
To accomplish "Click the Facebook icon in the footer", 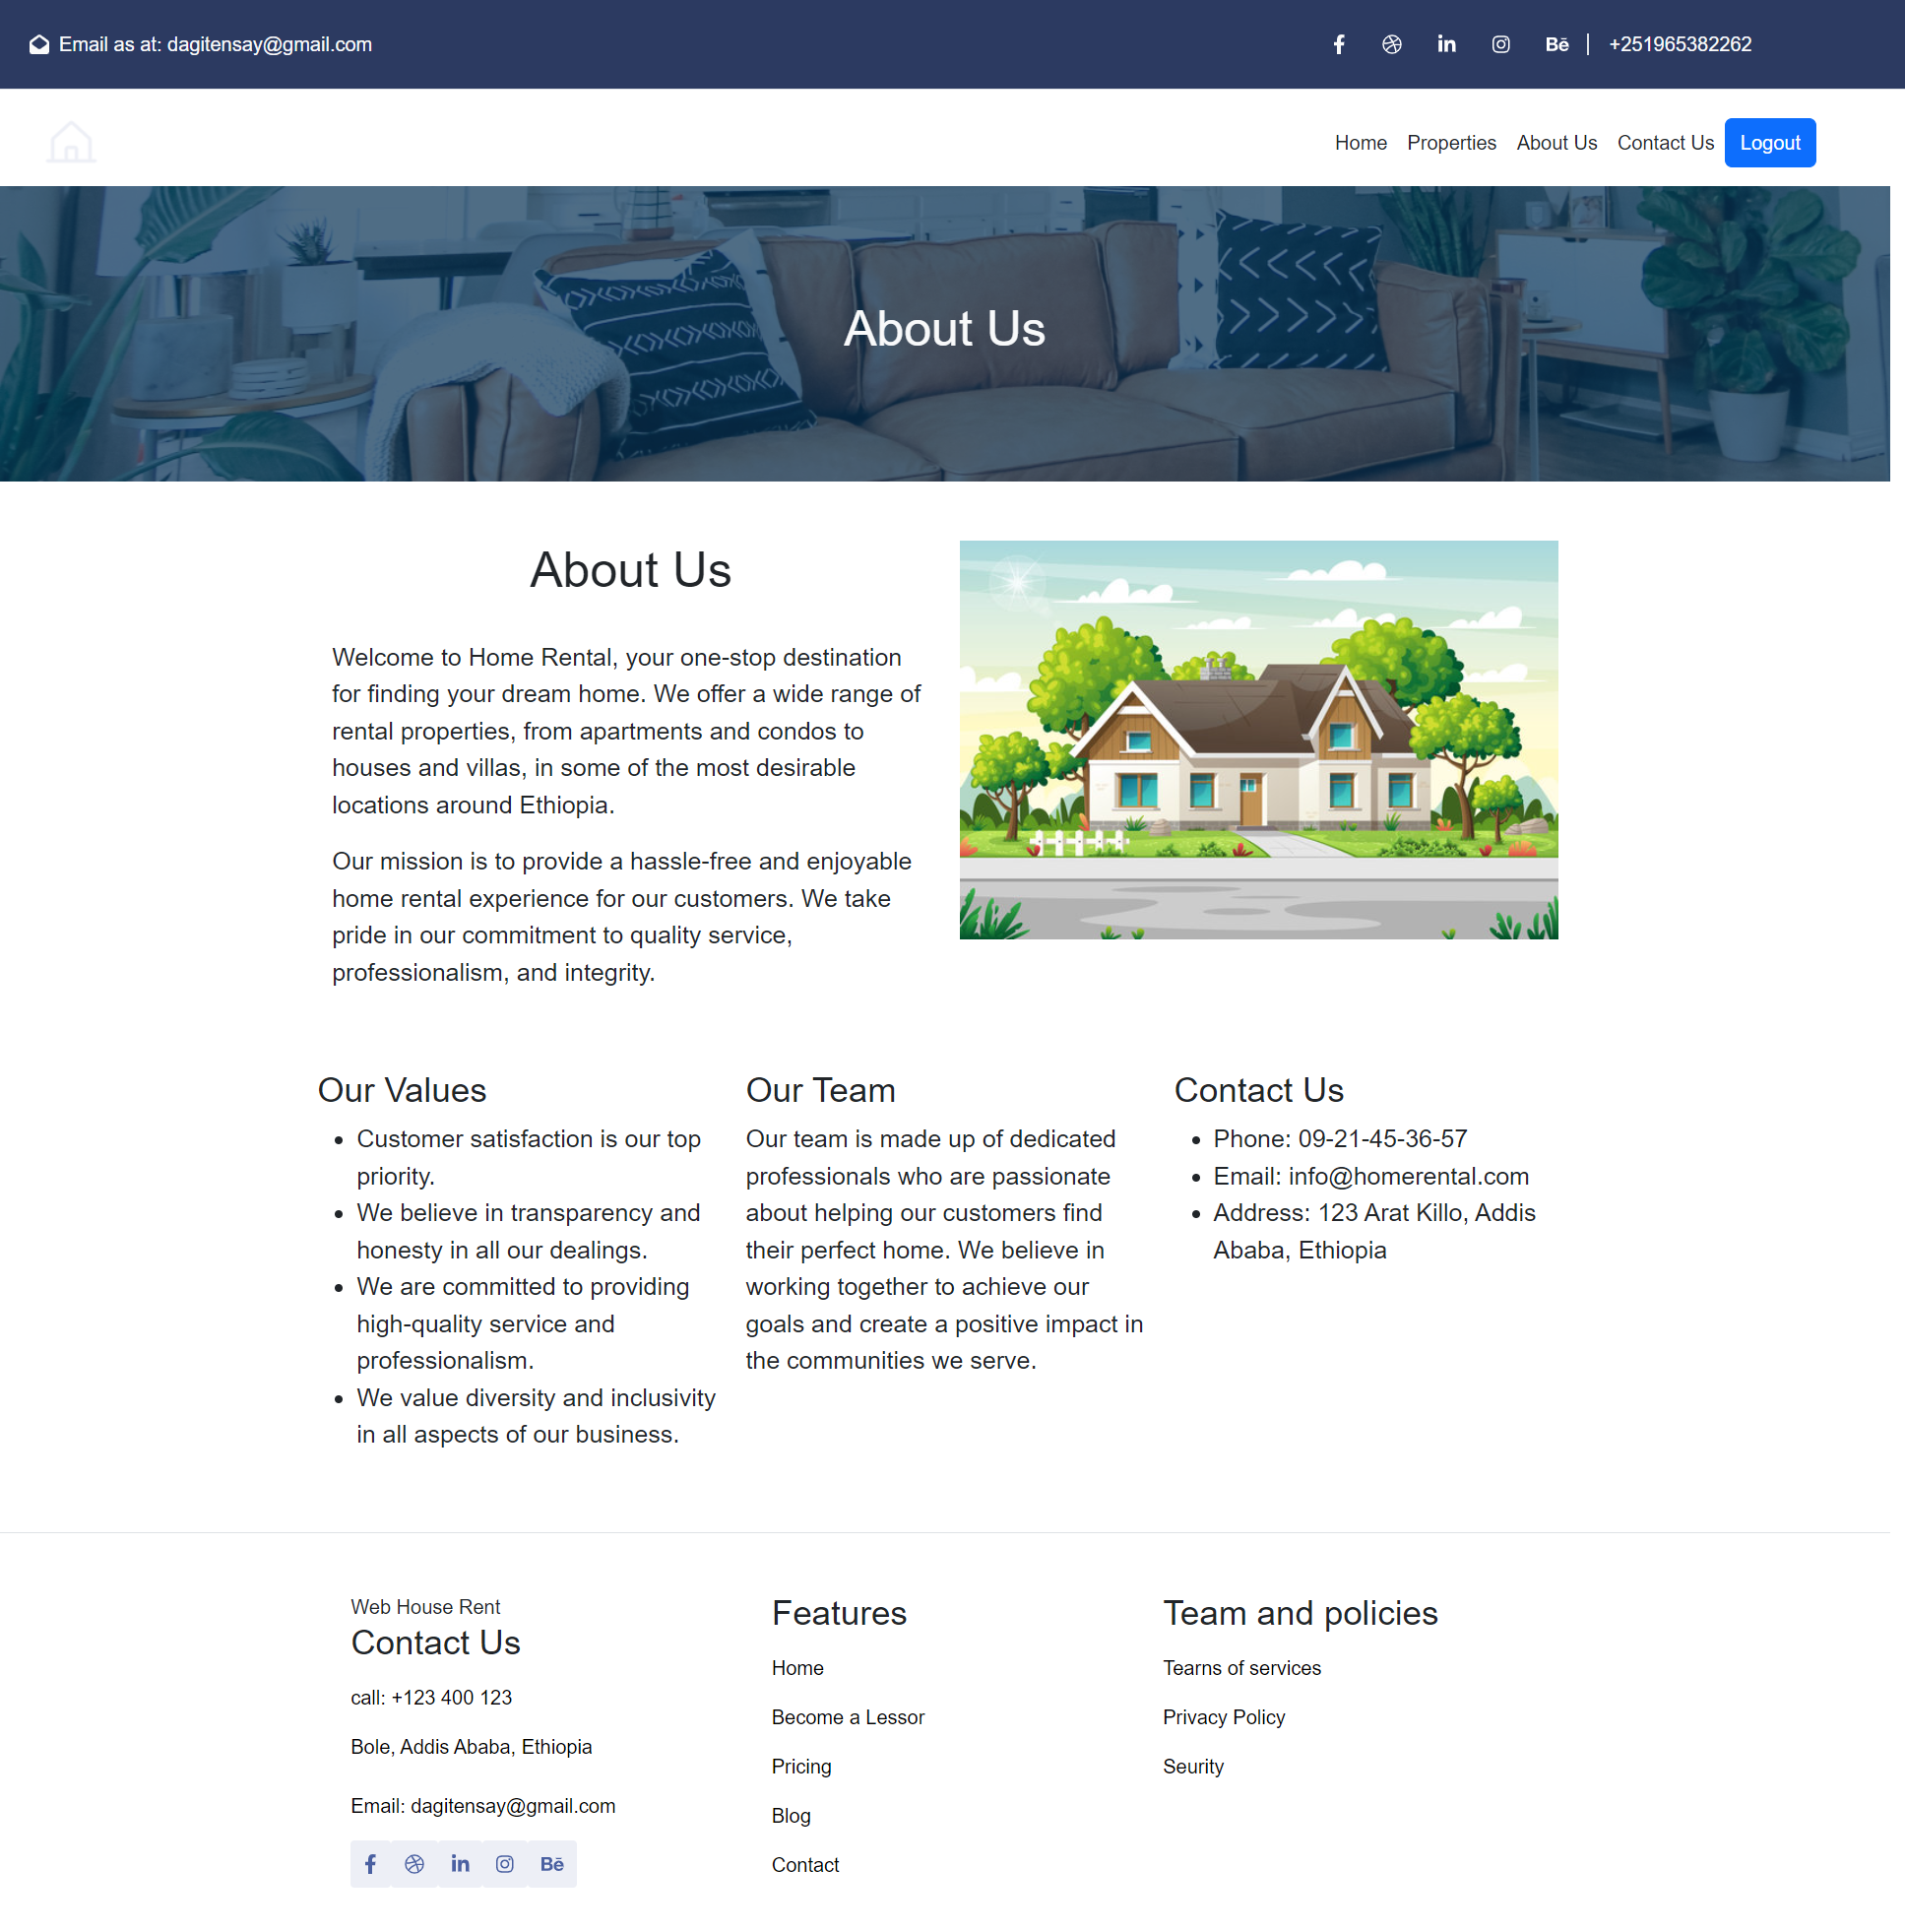I will click(x=370, y=1864).
